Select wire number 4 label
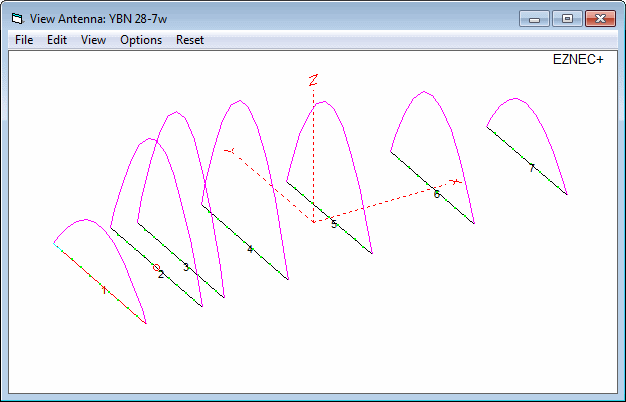Image resolution: width=626 pixels, height=402 pixels. [250, 250]
